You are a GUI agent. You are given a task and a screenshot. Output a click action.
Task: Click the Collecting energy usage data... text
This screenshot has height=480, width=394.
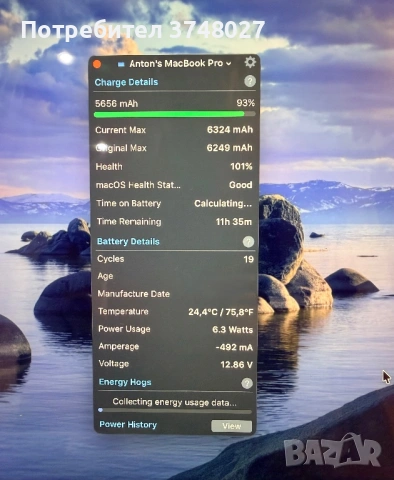coord(175,402)
